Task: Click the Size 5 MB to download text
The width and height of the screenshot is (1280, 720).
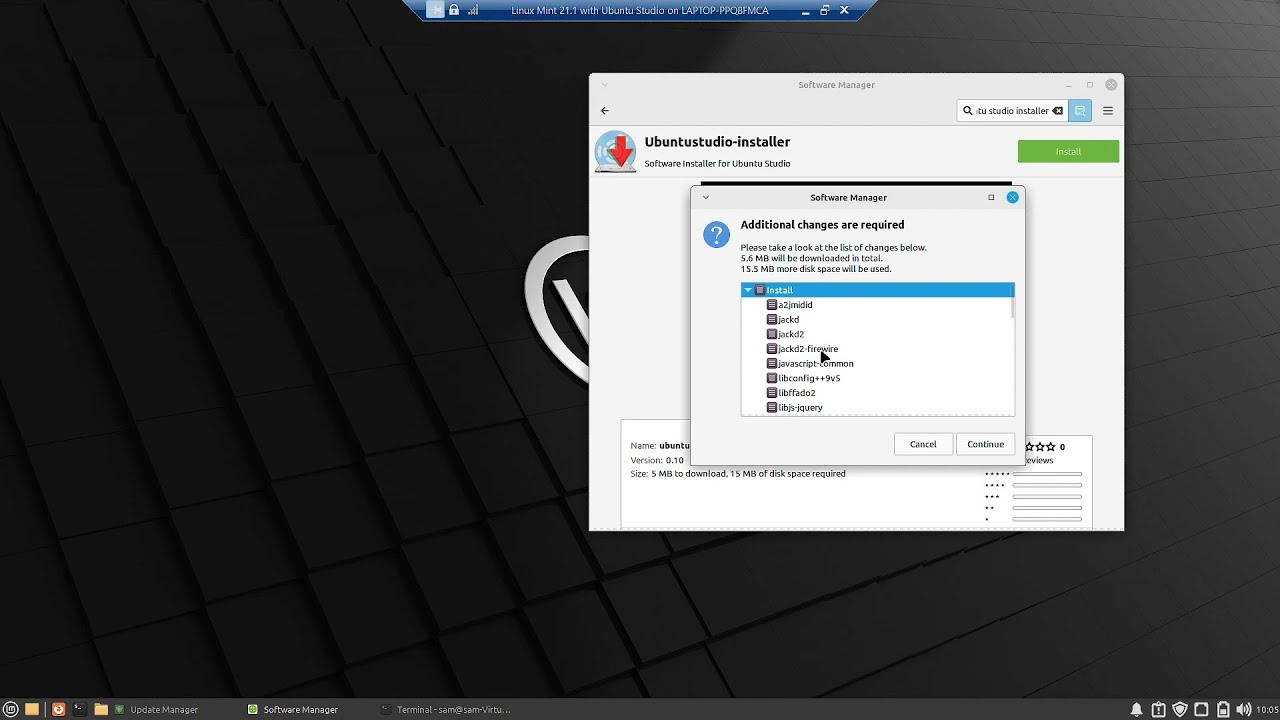Action: point(738,474)
